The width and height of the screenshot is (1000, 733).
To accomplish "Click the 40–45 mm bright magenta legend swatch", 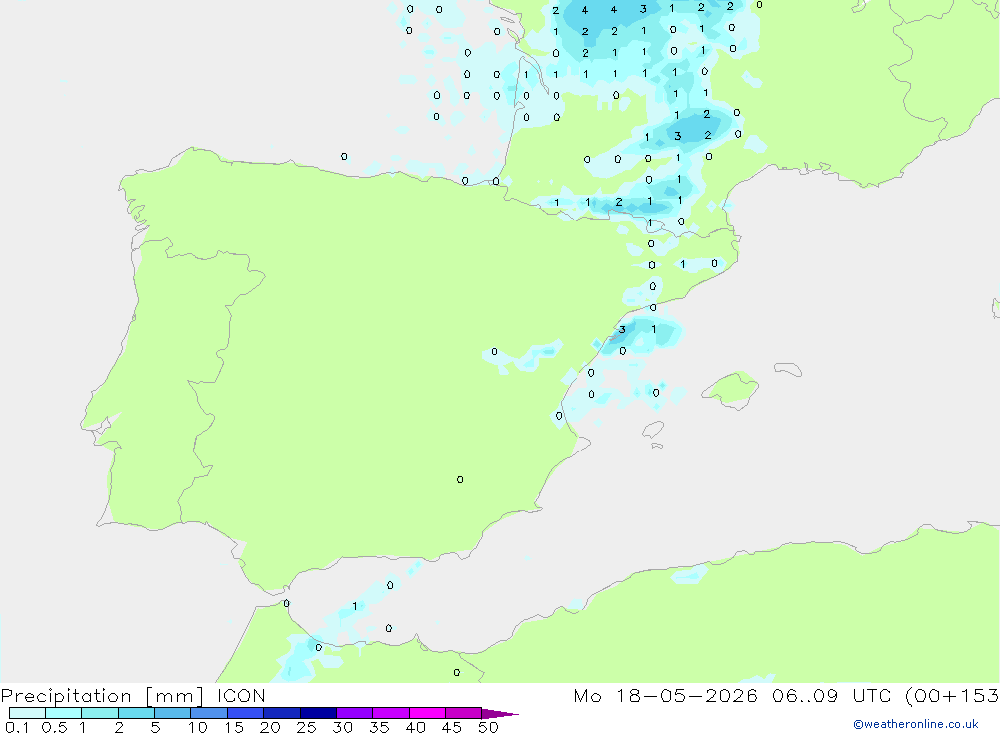I will (427, 713).
